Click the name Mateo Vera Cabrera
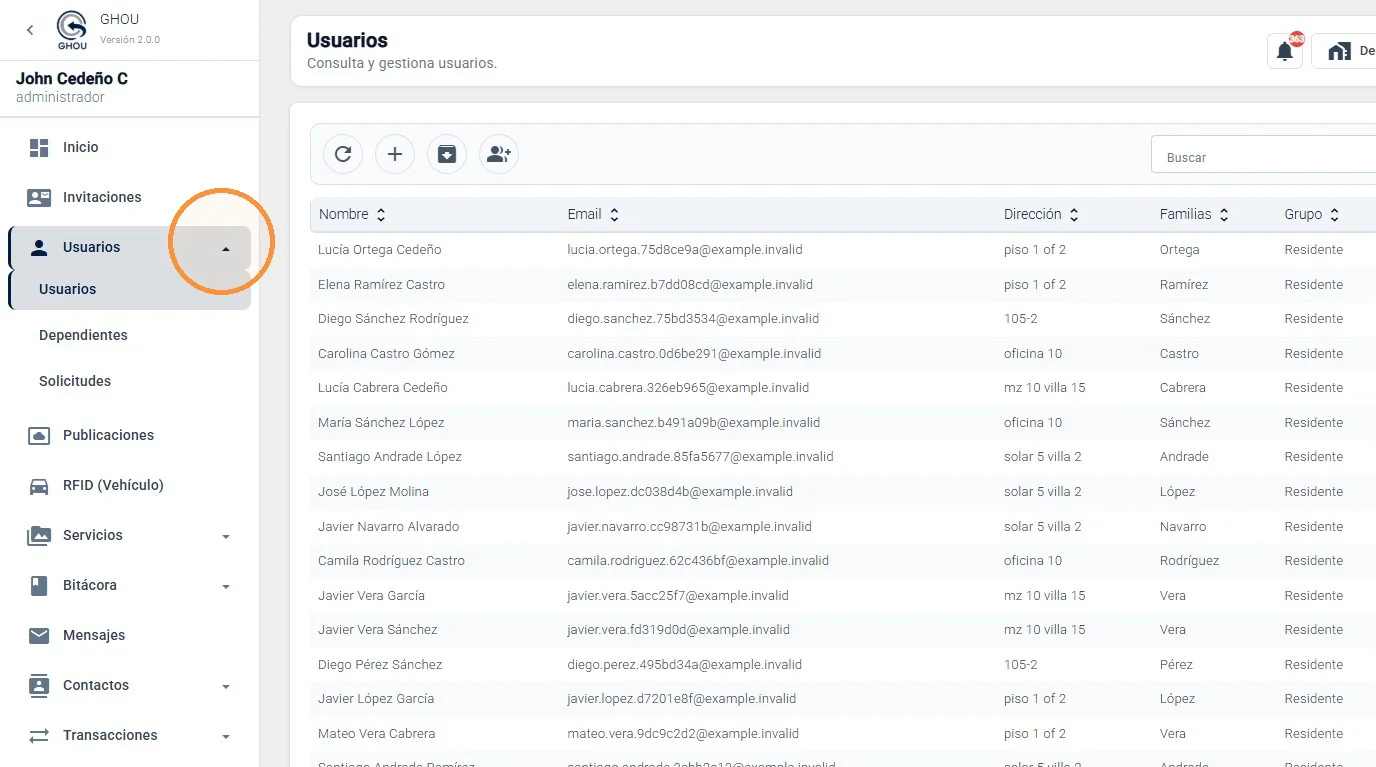This screenshot has width=1376, height=767. 376,733
